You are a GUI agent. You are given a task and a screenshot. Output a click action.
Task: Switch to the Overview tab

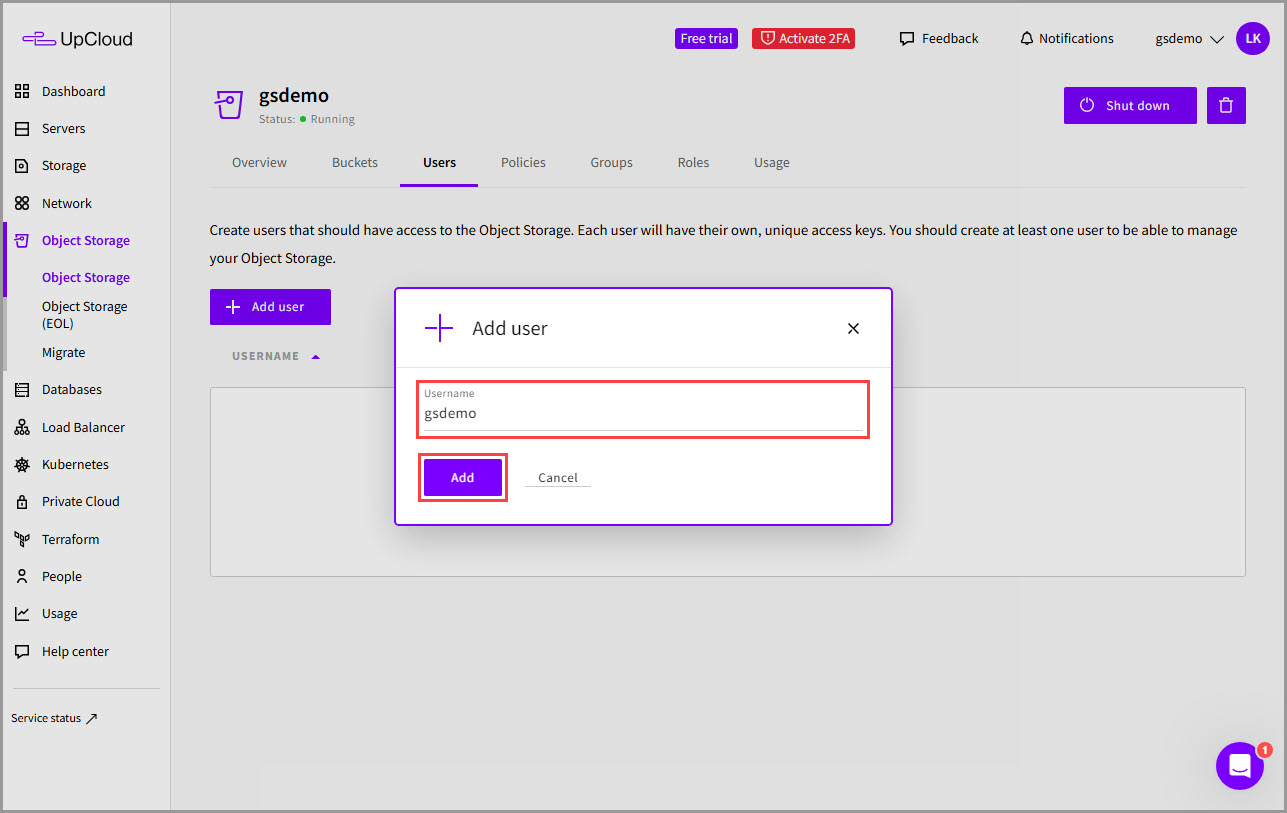pyautogui.click(x=259, y=162)
